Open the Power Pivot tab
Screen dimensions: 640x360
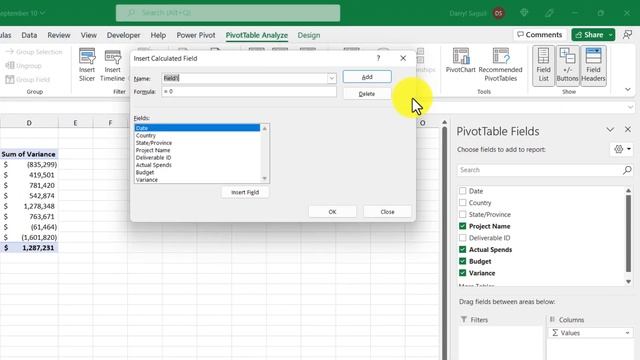pyautogui.click(x=196, y=35)
